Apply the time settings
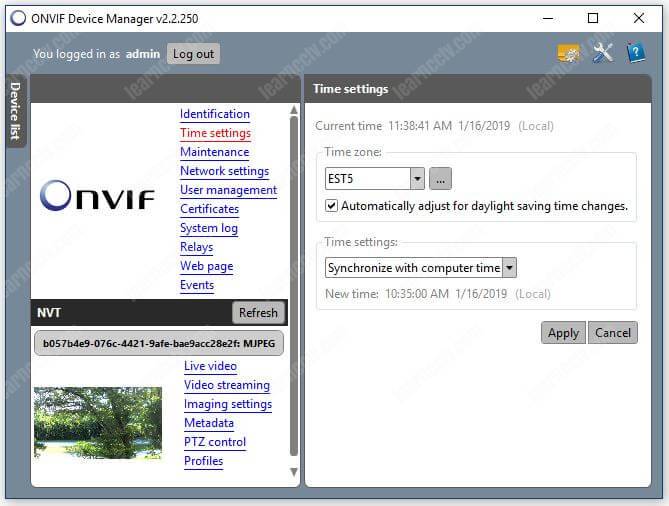The image size is (669, 506). point(563,332)
